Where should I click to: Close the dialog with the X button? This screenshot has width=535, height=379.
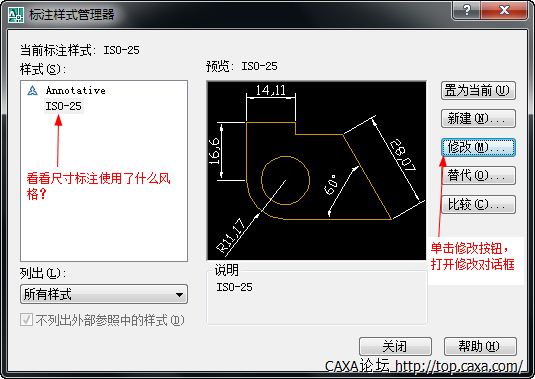[504, 10]
